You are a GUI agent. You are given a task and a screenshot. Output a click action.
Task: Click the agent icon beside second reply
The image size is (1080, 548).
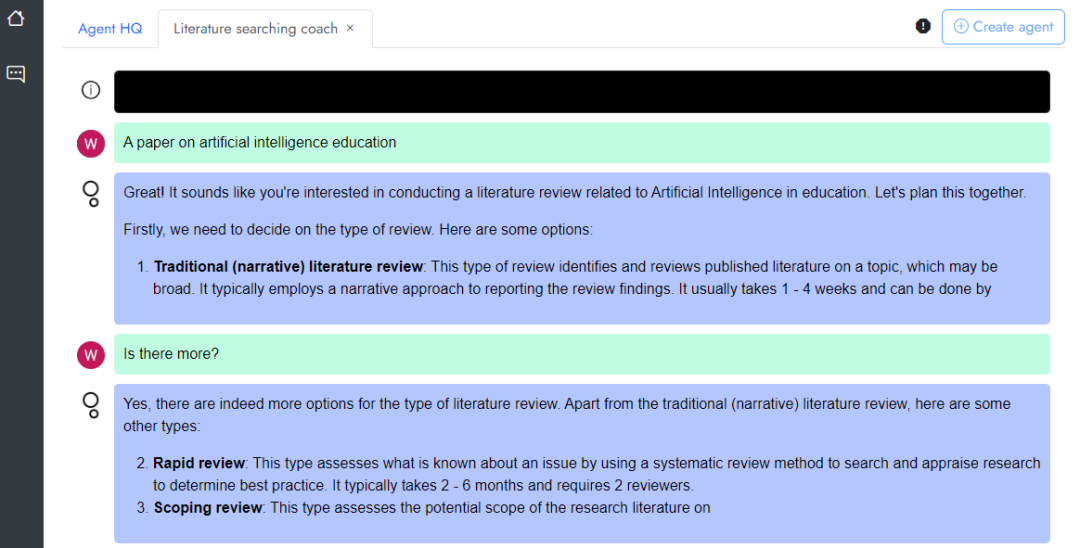click(91, 405)
